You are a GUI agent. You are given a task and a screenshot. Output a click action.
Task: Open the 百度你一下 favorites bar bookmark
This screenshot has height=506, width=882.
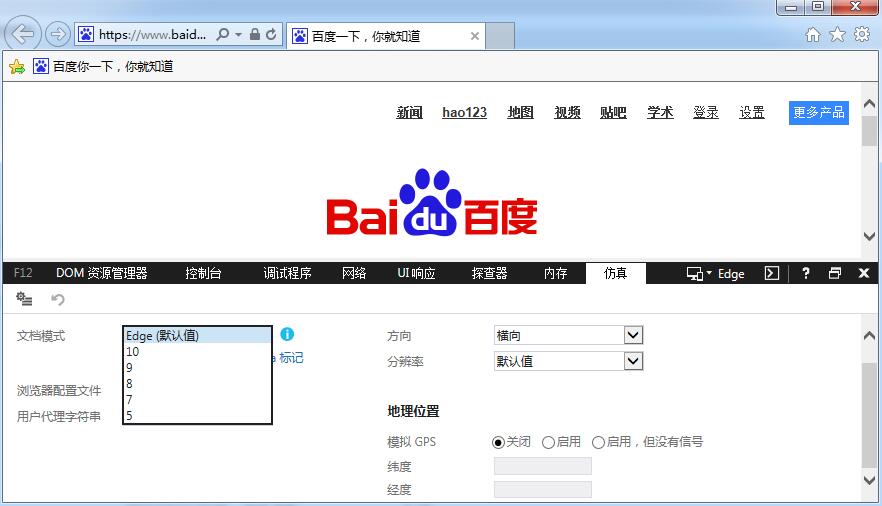pos(103,66)
